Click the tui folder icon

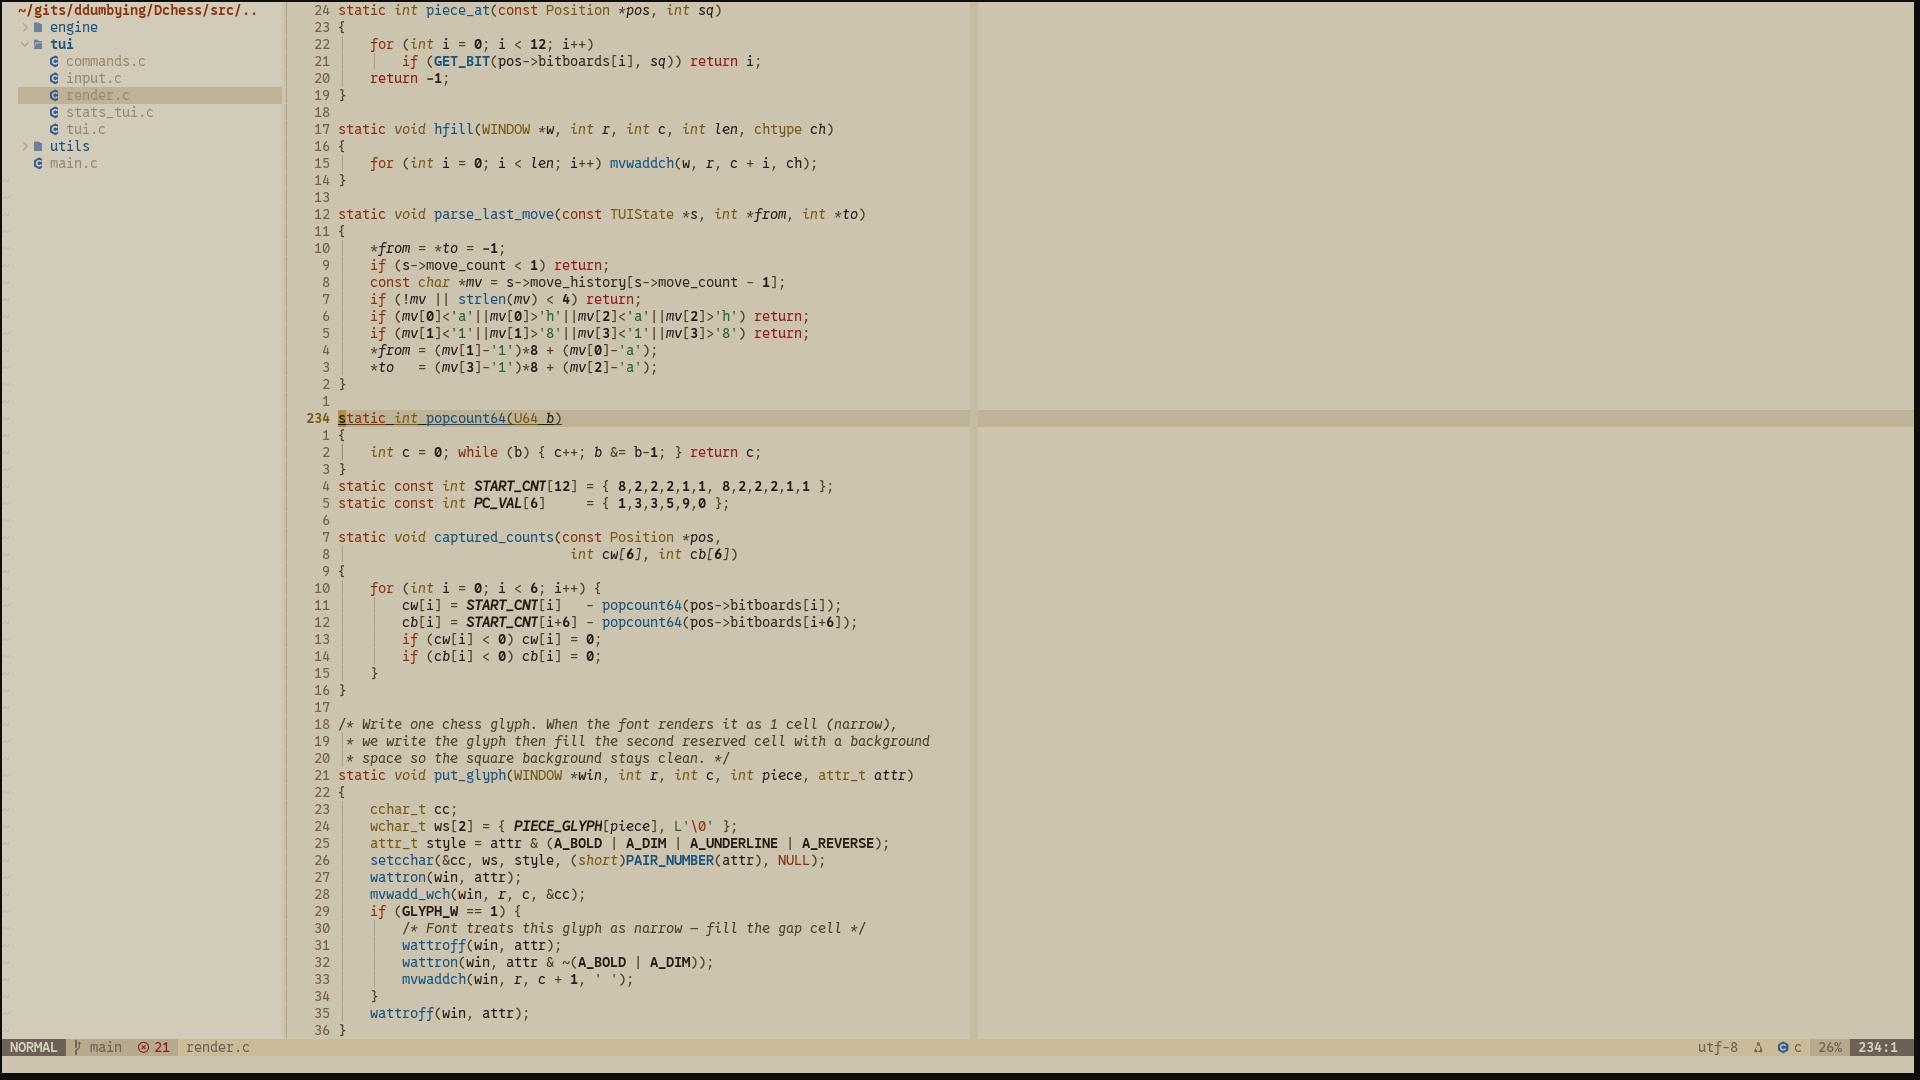point(38,44)
